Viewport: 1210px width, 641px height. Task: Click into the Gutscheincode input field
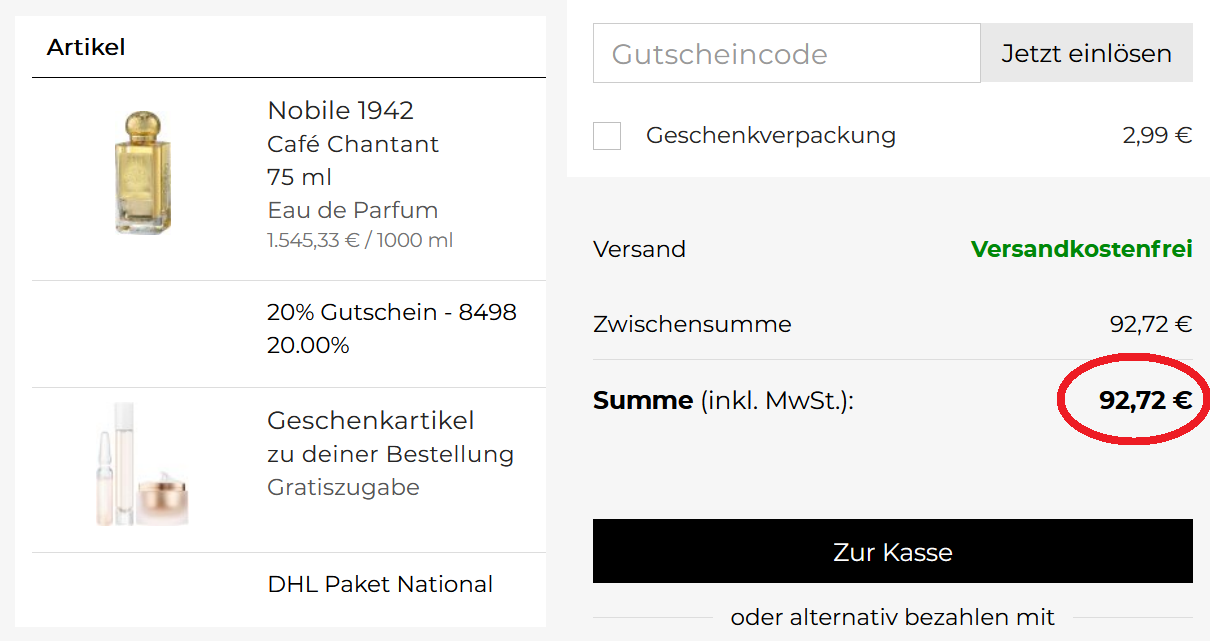click(786, 53)
